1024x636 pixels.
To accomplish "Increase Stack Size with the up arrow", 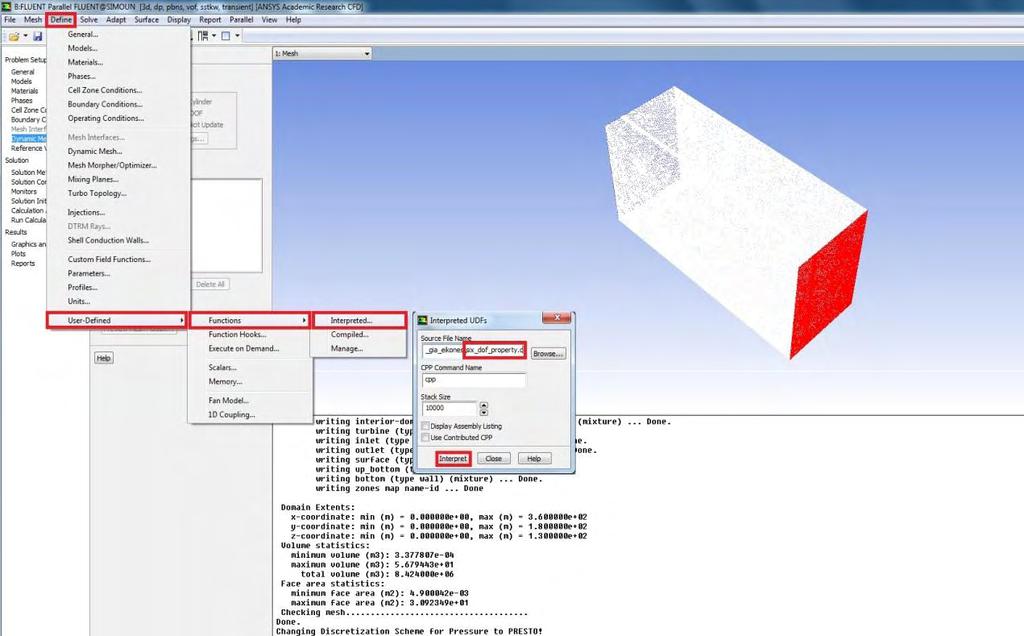I will point(484,405).
